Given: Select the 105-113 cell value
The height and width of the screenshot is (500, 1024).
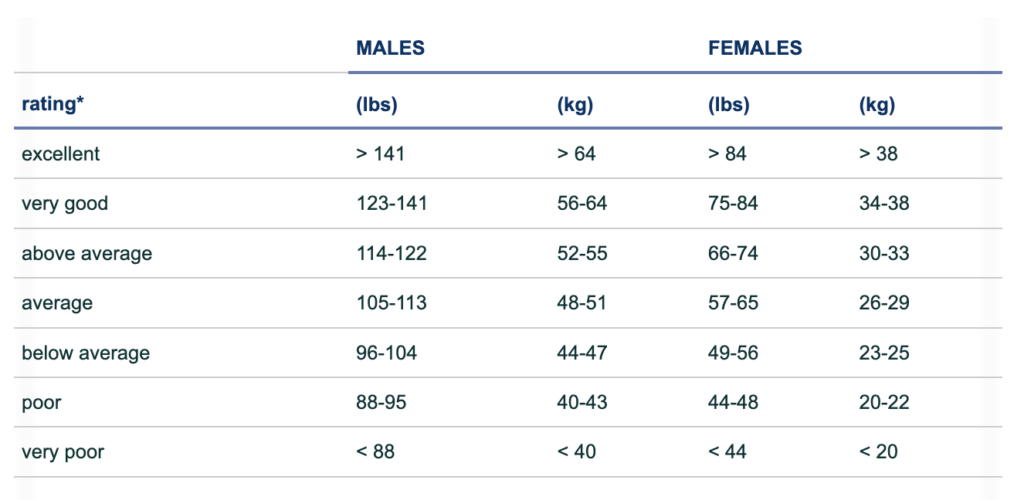Looking at the screenshot, I should 391,303.
